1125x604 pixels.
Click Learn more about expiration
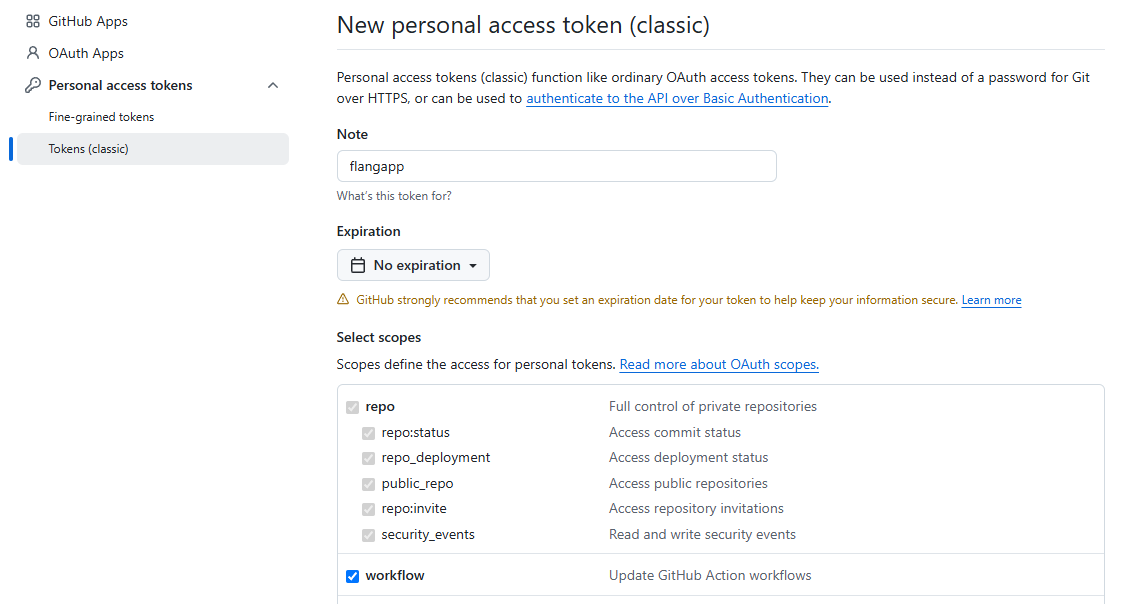click(x=991, y=300)
